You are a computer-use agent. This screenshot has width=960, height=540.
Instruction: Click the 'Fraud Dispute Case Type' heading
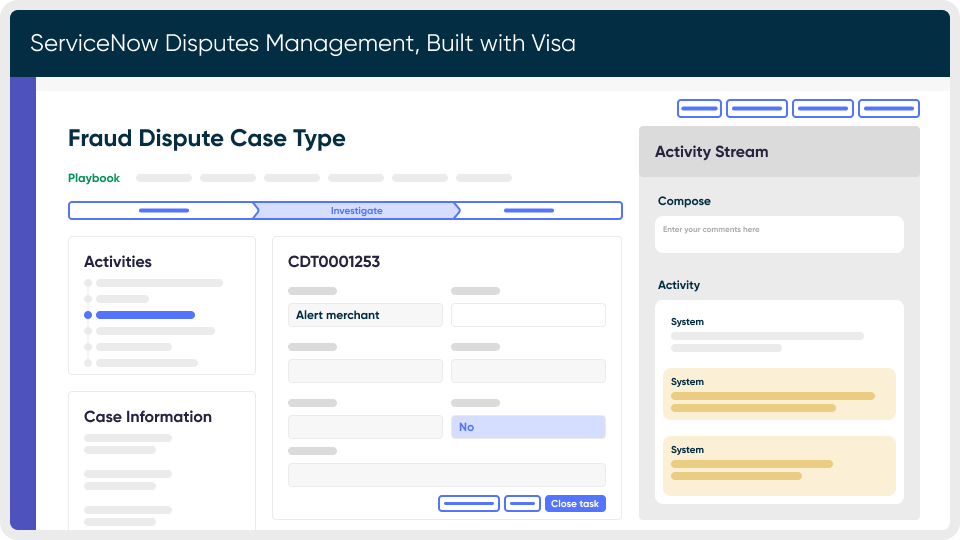[x=206, y=138]
